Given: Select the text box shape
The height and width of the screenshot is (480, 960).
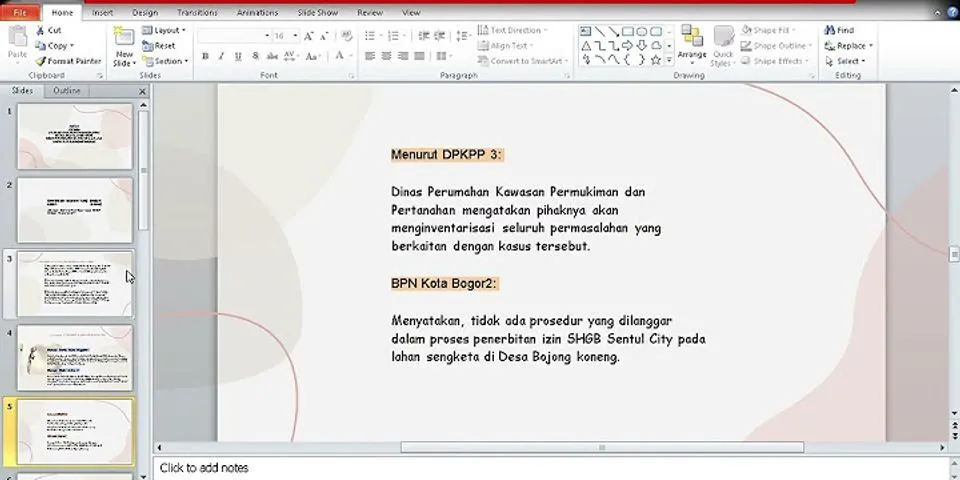Looking at the screenshot, I should pos(586,31).
